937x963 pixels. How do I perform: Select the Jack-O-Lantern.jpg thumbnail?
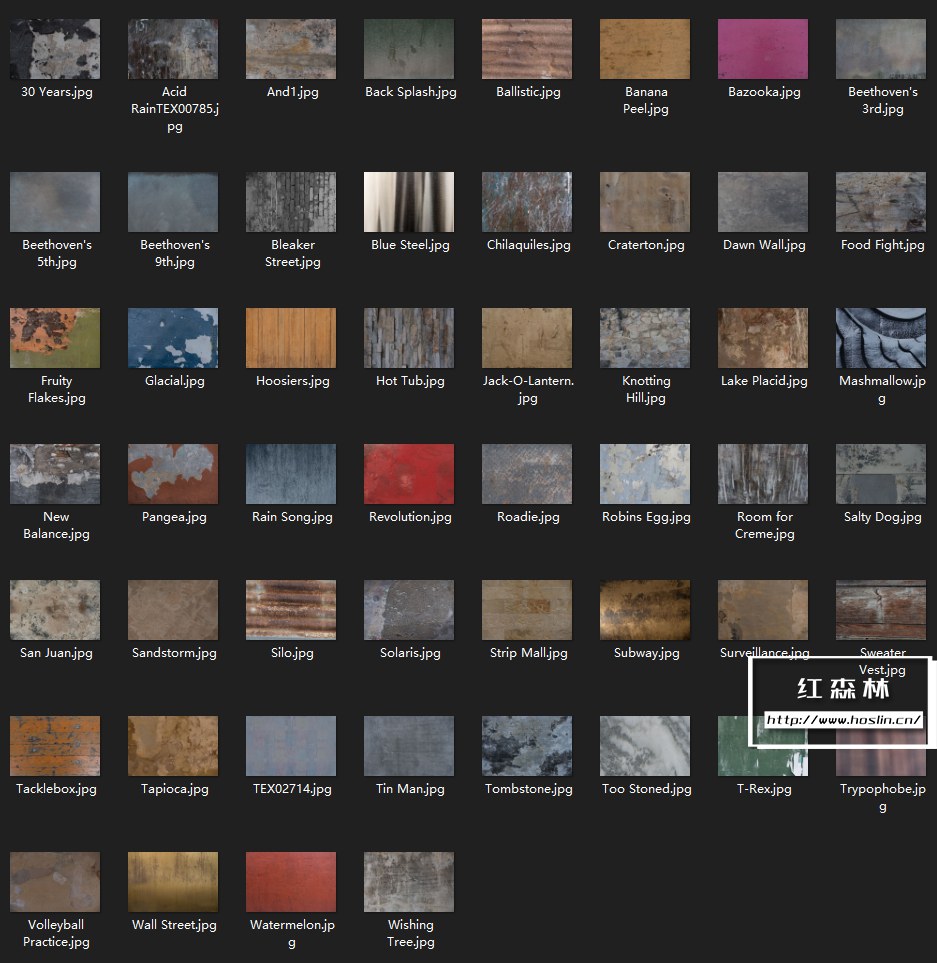(527, 338)
